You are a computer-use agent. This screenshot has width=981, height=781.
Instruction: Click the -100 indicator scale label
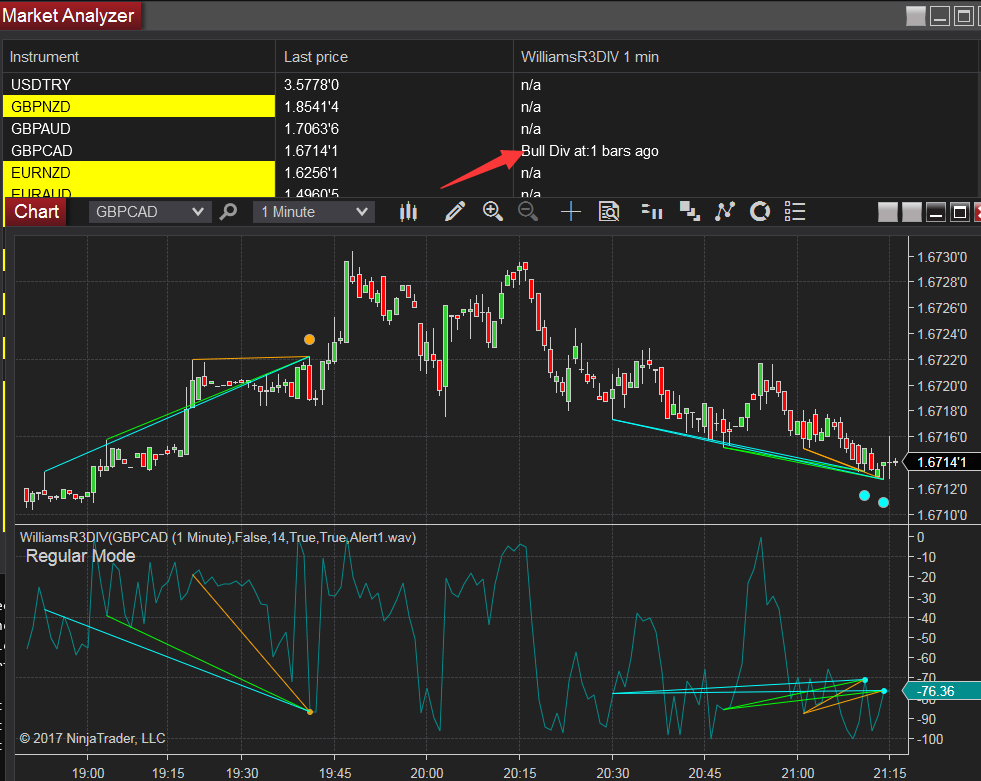tap(930, 739)
